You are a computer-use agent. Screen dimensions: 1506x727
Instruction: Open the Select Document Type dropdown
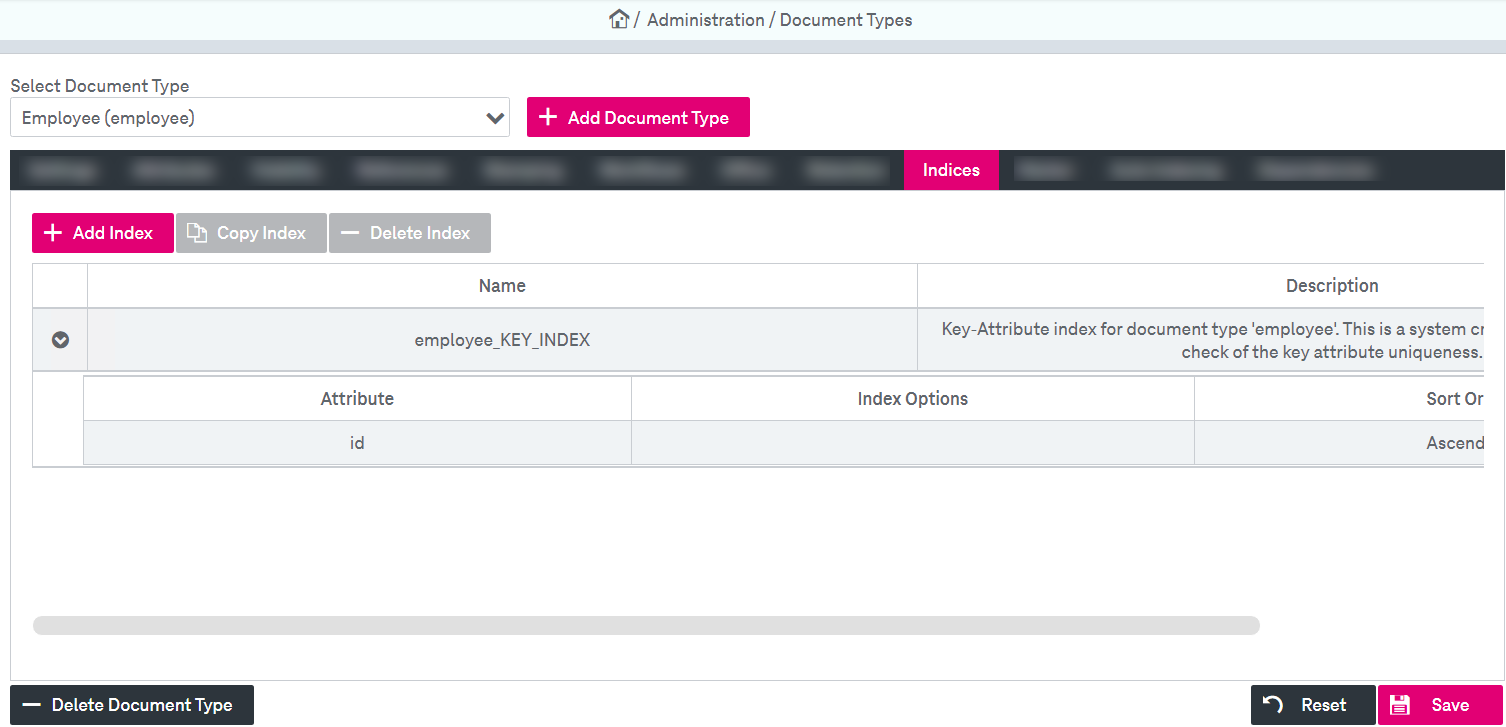tap(260, 118)
